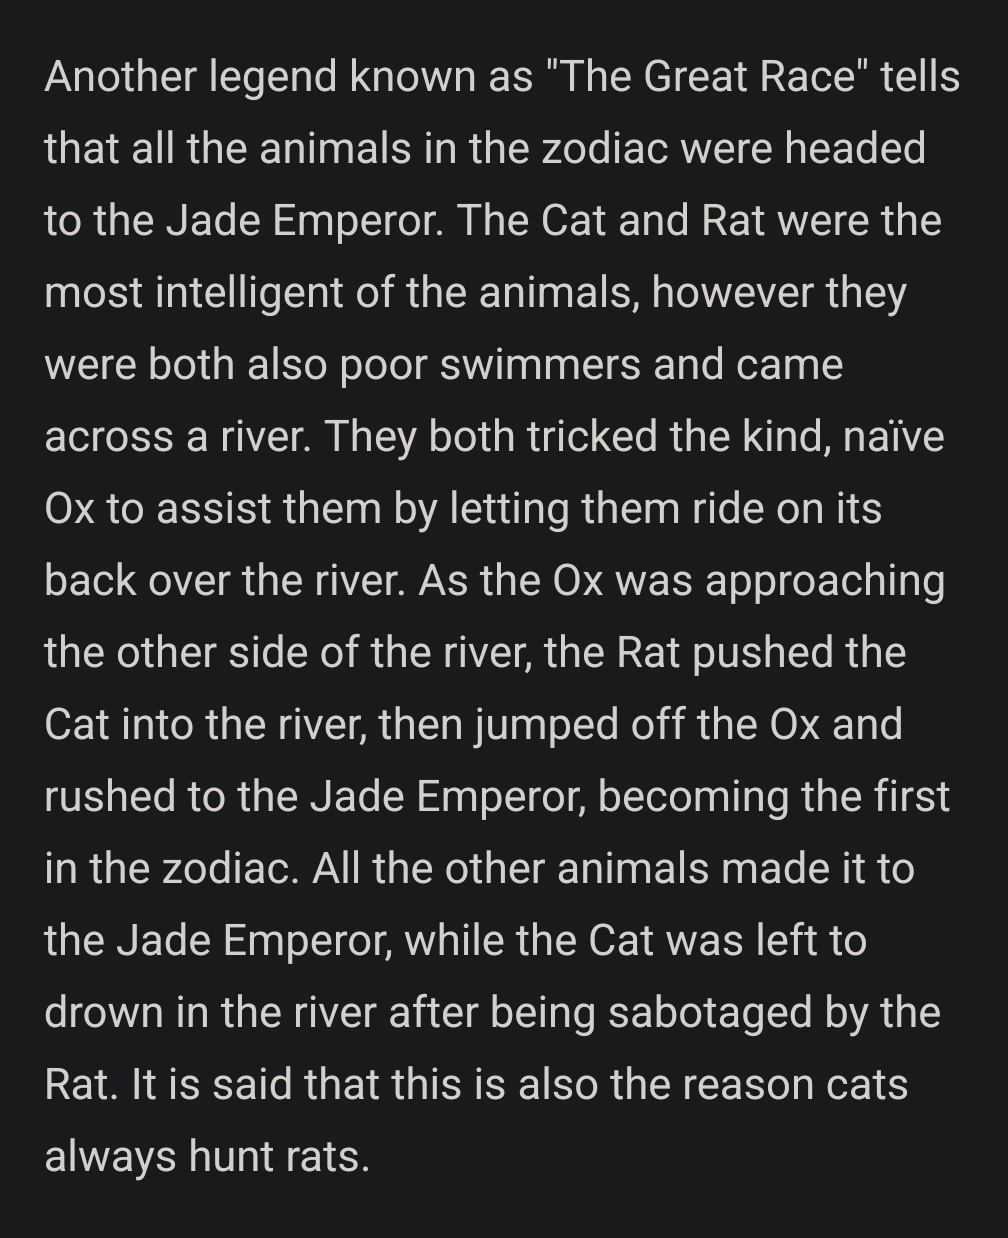Image resolution: width=1008 pixels, height=1238 pixels.
Task: Click the word "rushed"
Action: pos(110,797)
